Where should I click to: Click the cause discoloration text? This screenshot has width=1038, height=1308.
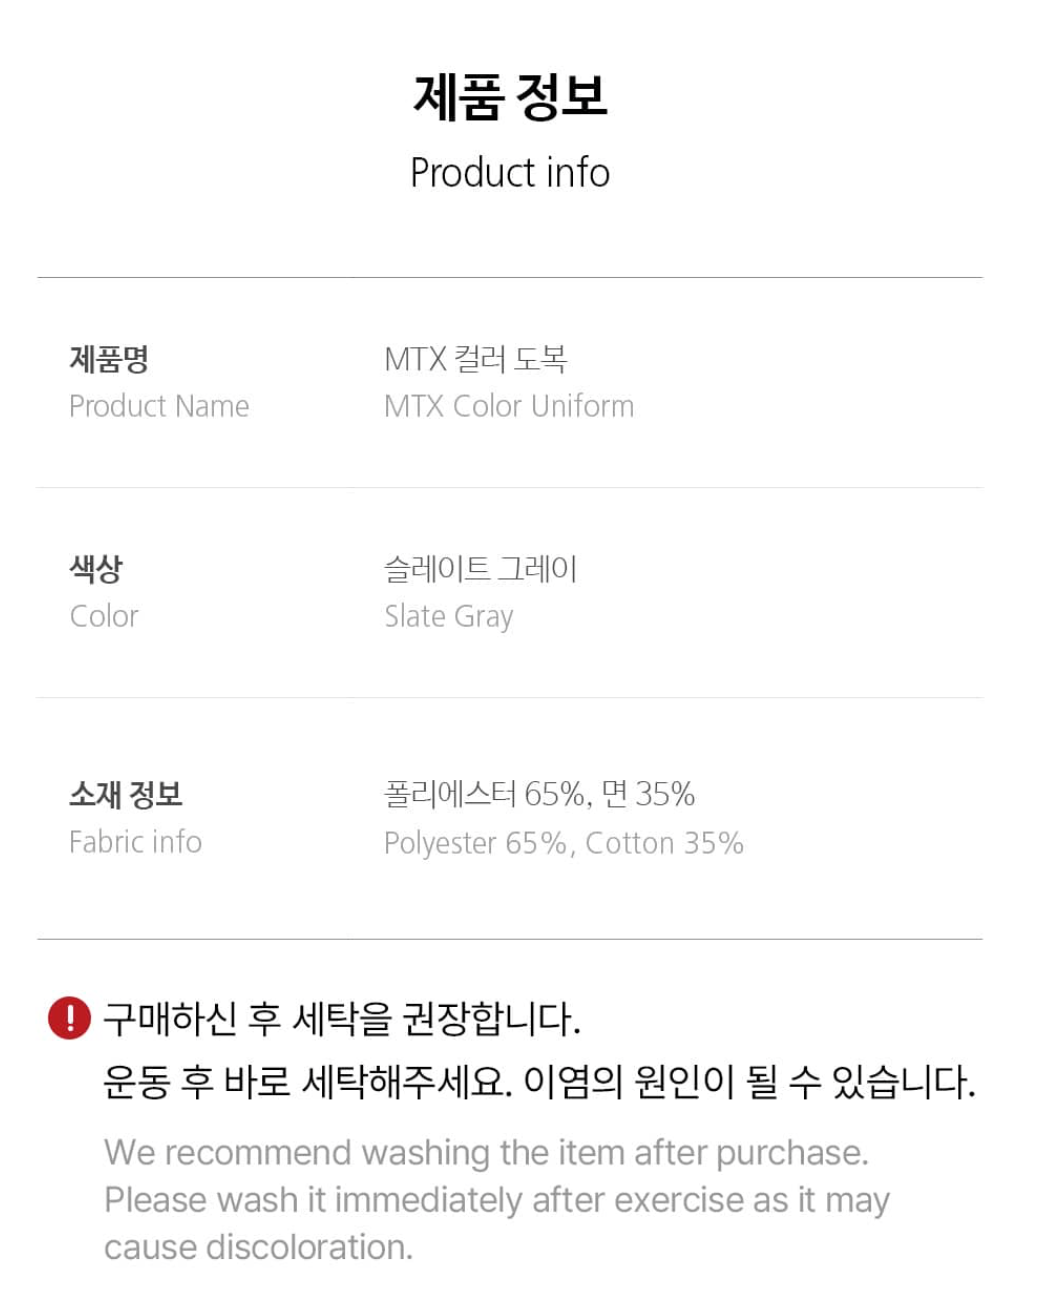click(258, 1247)
